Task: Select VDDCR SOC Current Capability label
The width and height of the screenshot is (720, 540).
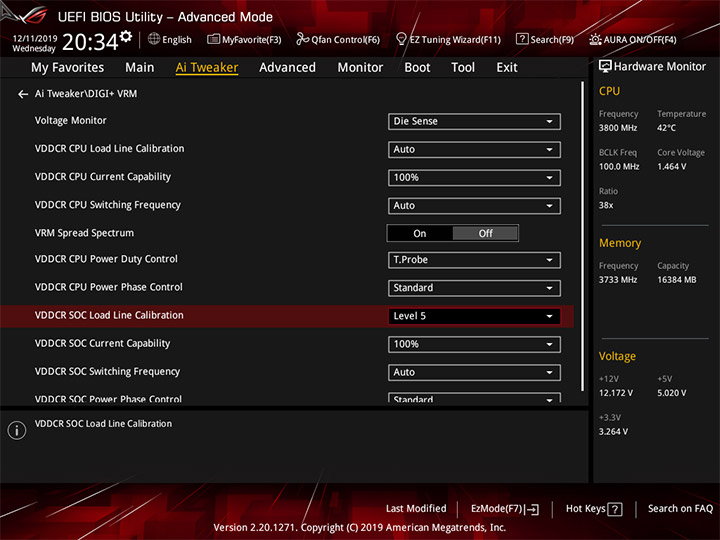Action: 102,343
